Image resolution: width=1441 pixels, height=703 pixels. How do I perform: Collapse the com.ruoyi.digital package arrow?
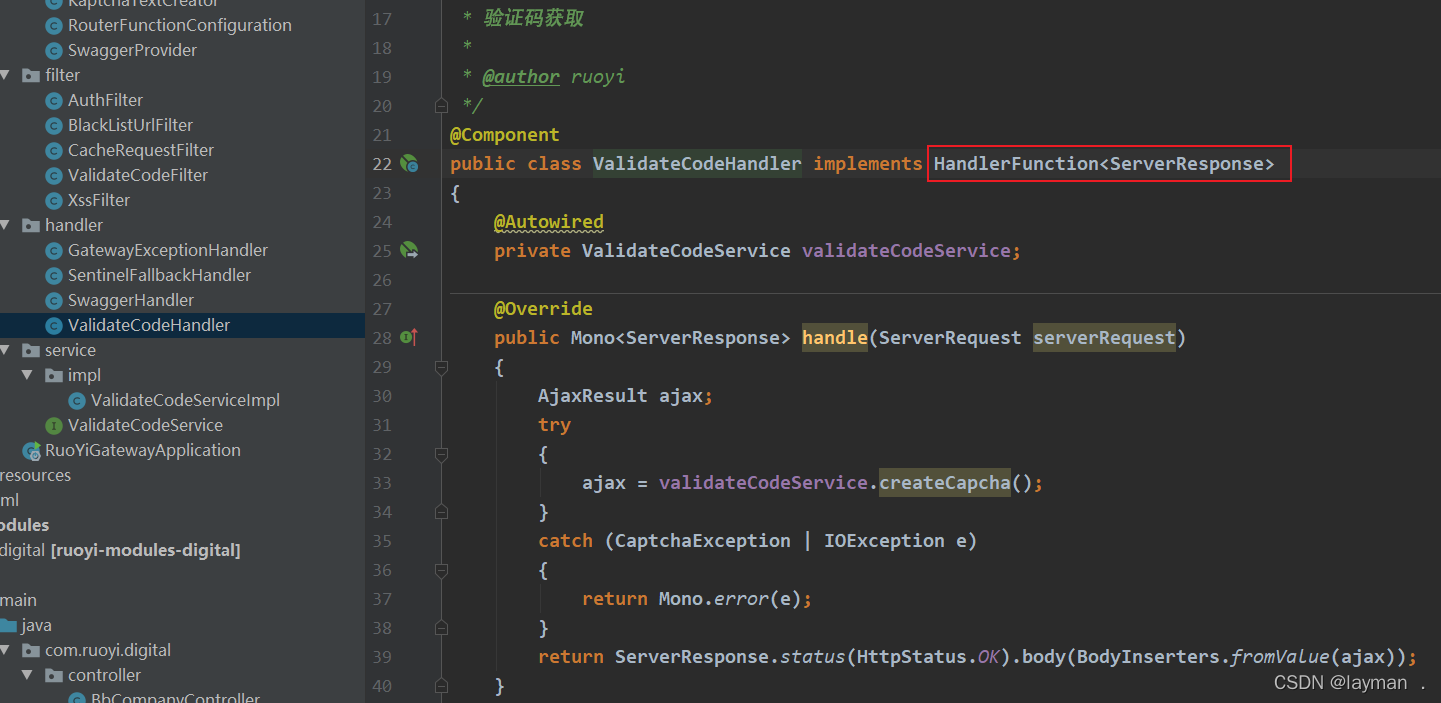(5, 650)
